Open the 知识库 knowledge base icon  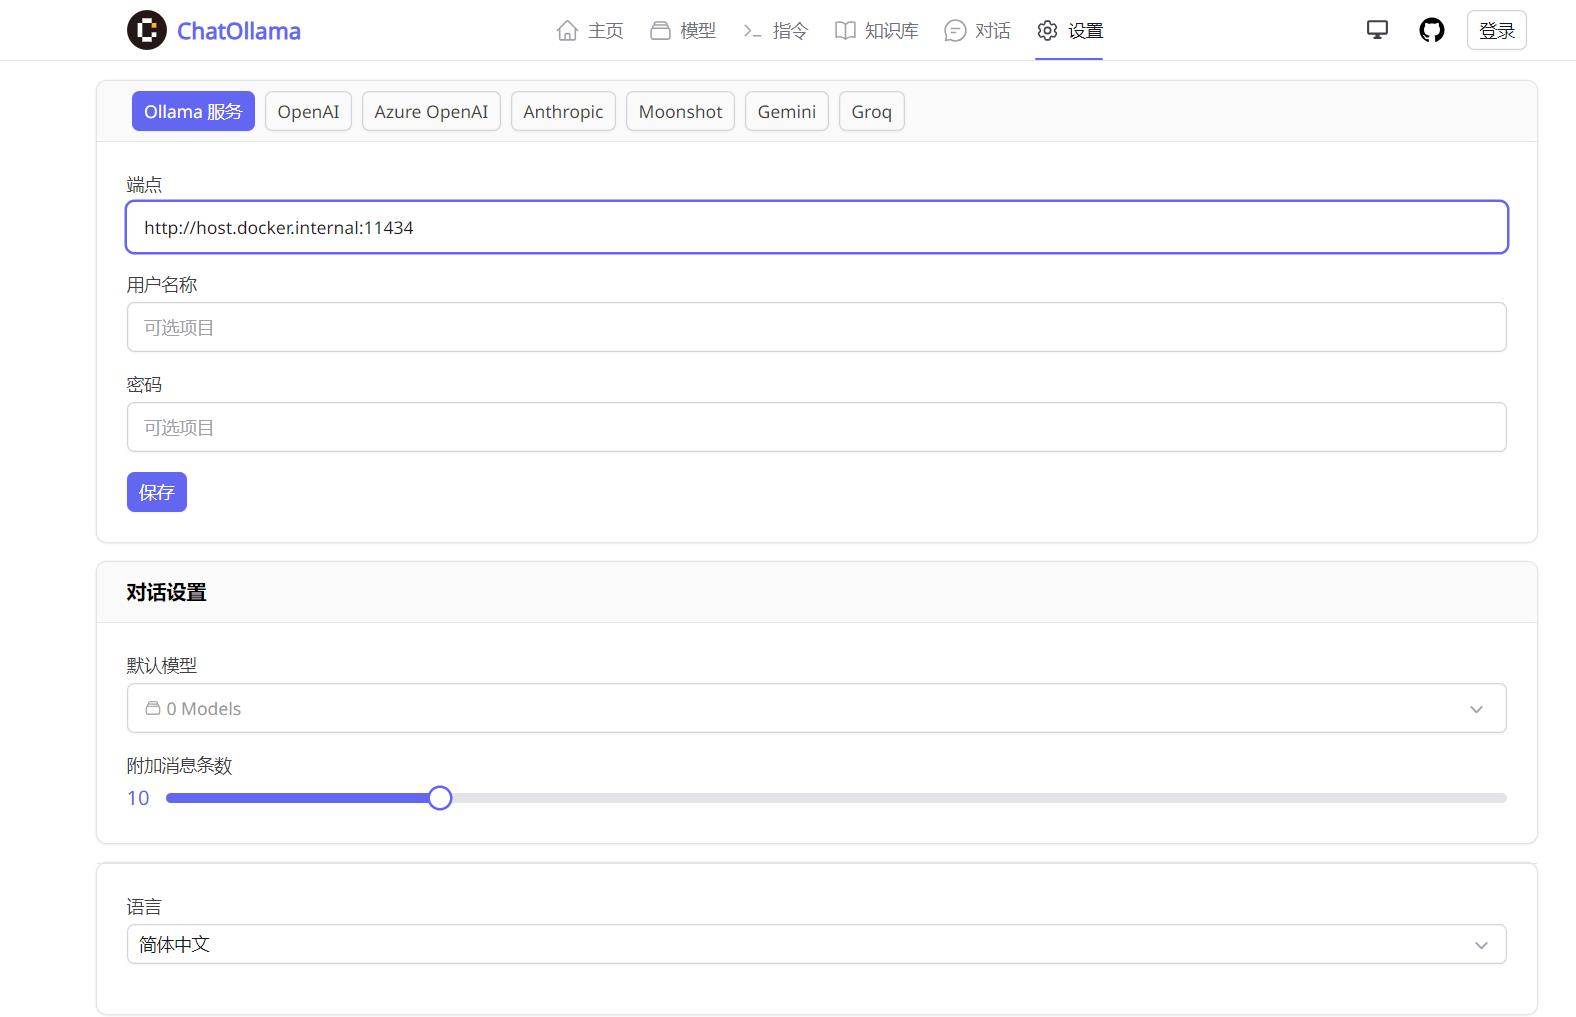click(845, 31)
